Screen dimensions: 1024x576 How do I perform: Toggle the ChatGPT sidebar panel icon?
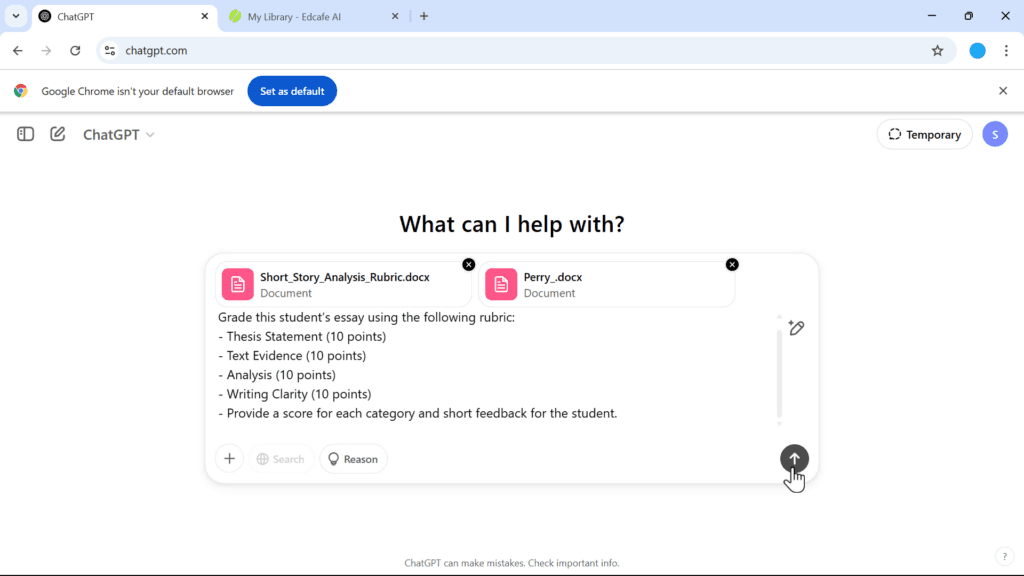[x=25, y=134]
